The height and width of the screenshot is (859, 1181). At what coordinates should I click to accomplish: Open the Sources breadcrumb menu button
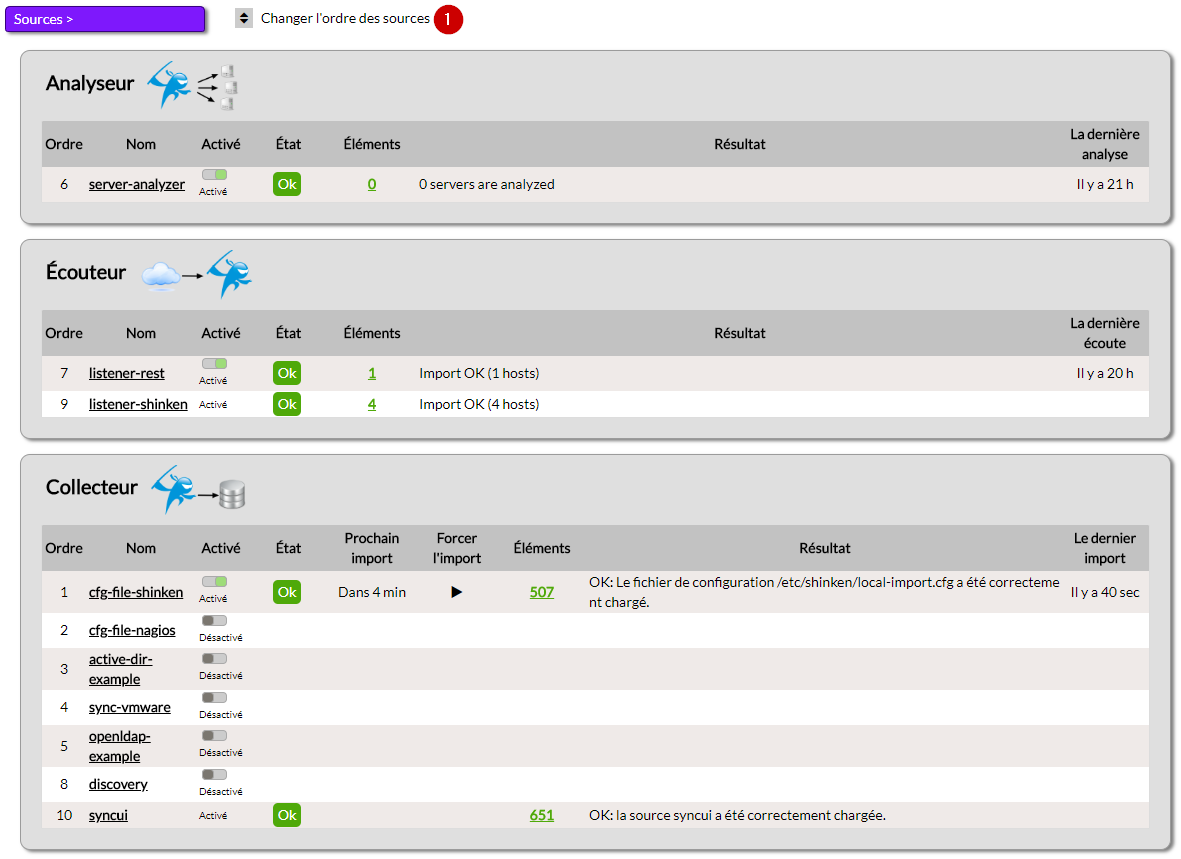[x=105, y=19]
